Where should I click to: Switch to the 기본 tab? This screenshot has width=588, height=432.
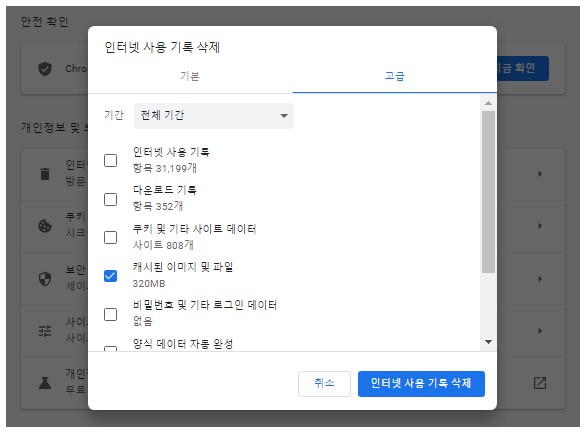(190, 76)
